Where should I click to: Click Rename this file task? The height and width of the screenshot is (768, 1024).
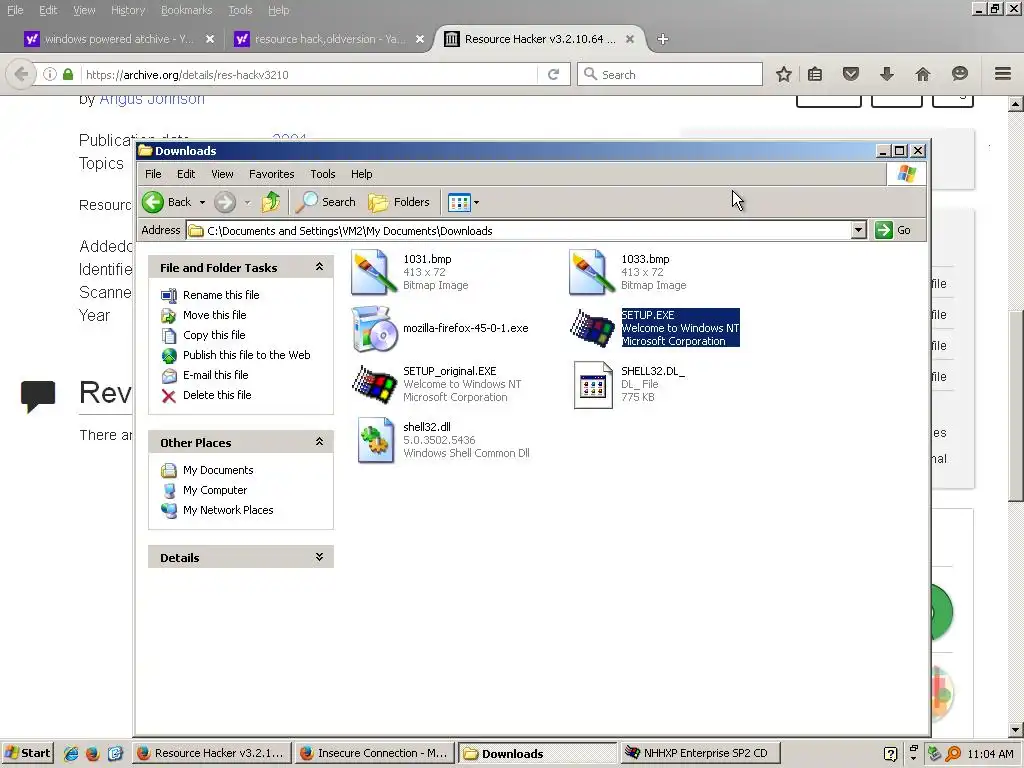click(221, 295)
